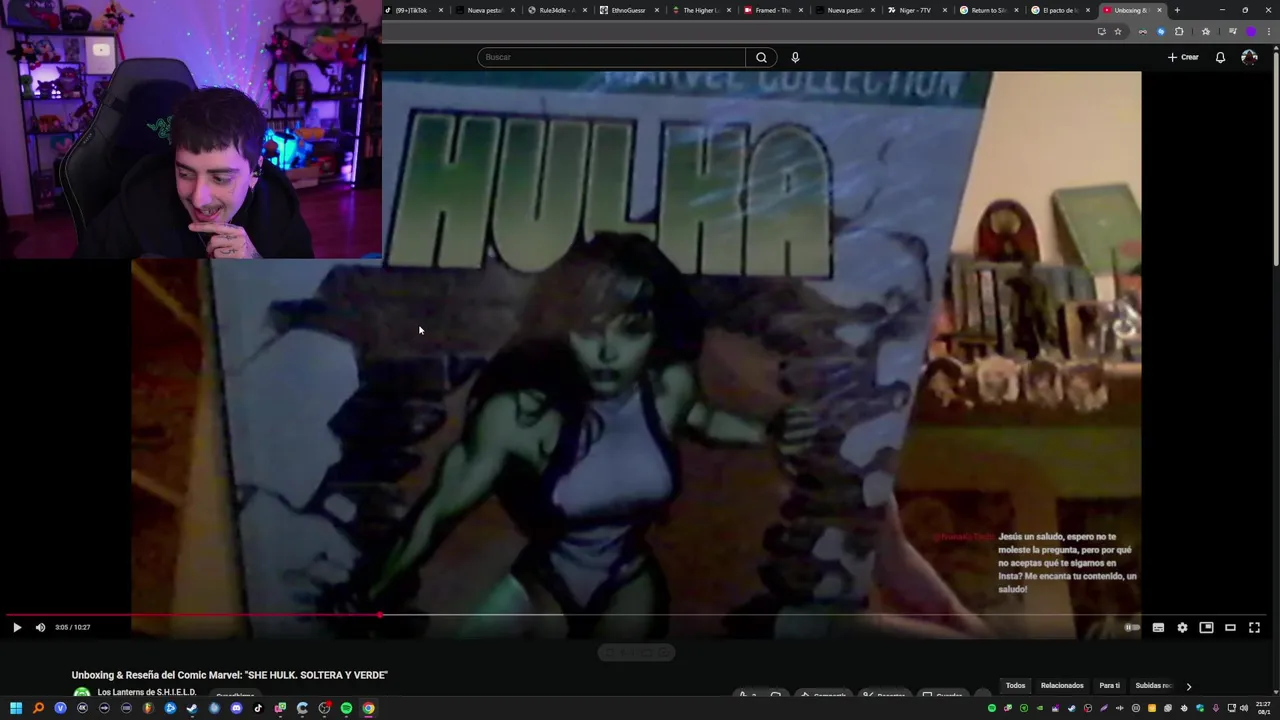Image resolution: width=1280 pixels, height=720 pixels.
Task: Close the TikTok tab
Action: pos(441,10)
